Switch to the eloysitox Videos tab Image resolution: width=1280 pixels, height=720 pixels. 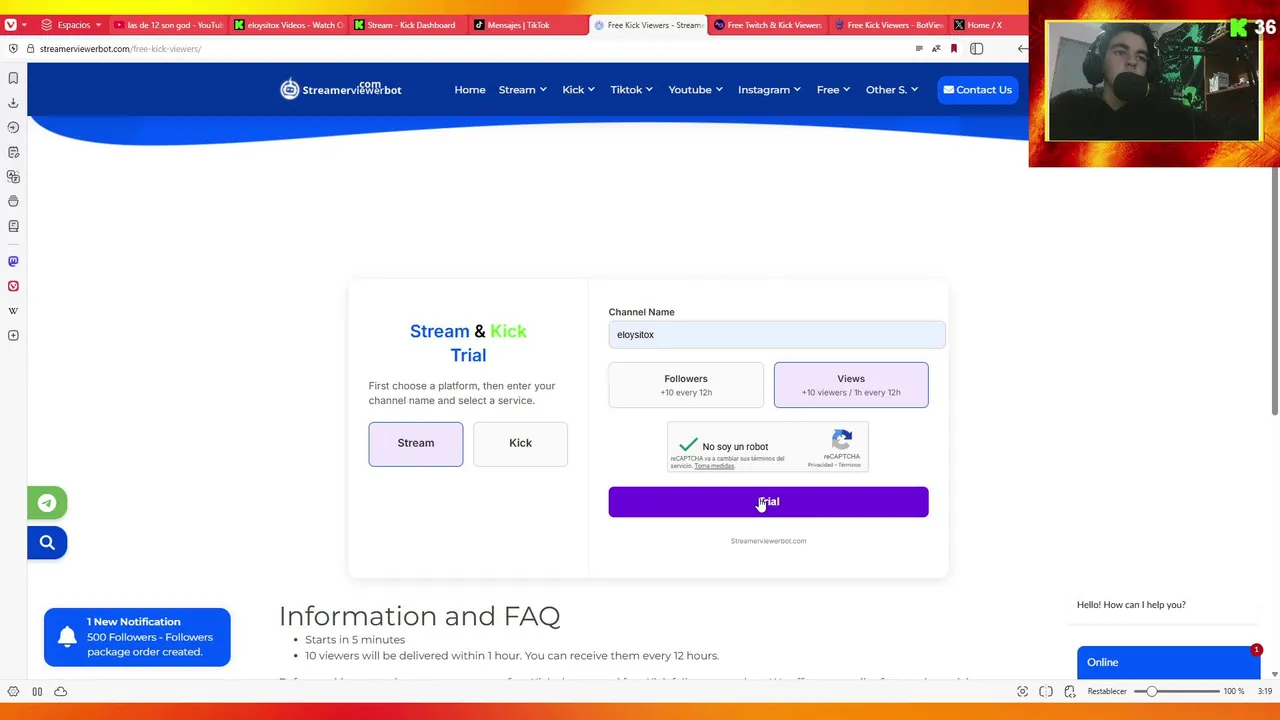[288, 25]
